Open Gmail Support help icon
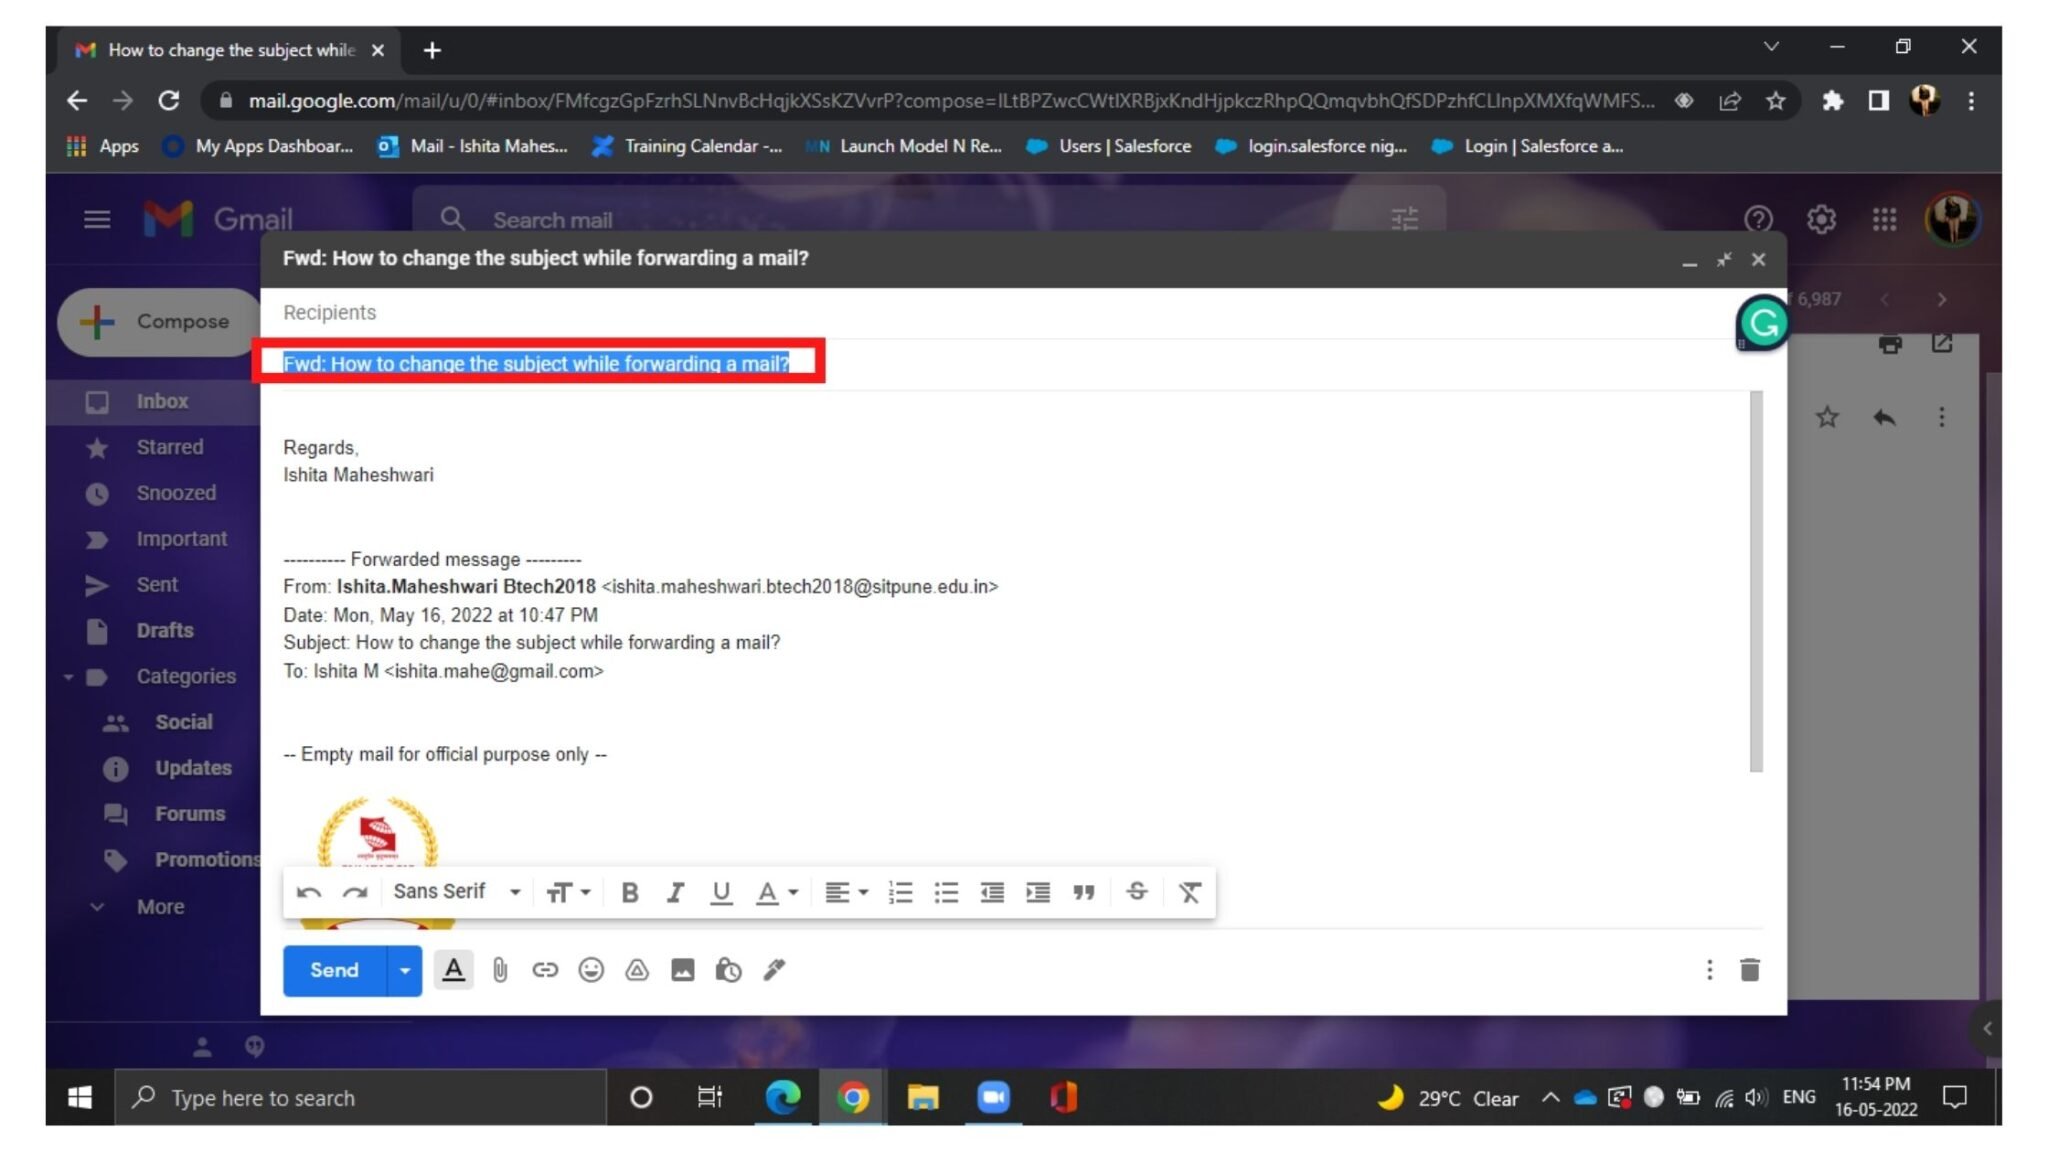Image resolution: width=2048 pixels, height=1152 pixels. click(1758, 219)
